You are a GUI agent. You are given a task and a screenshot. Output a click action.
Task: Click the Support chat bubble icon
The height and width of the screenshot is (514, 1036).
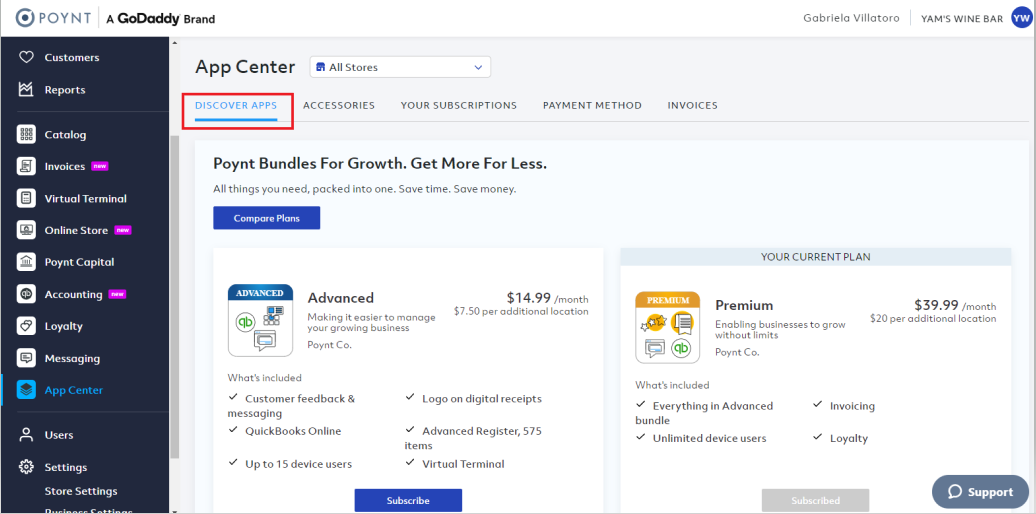point(955,492)
